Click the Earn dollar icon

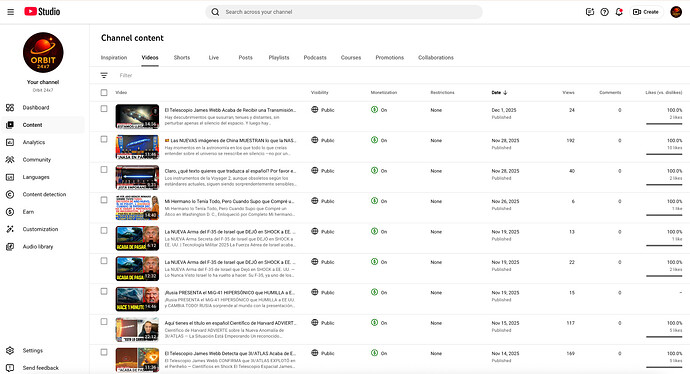tap(10, 212)
